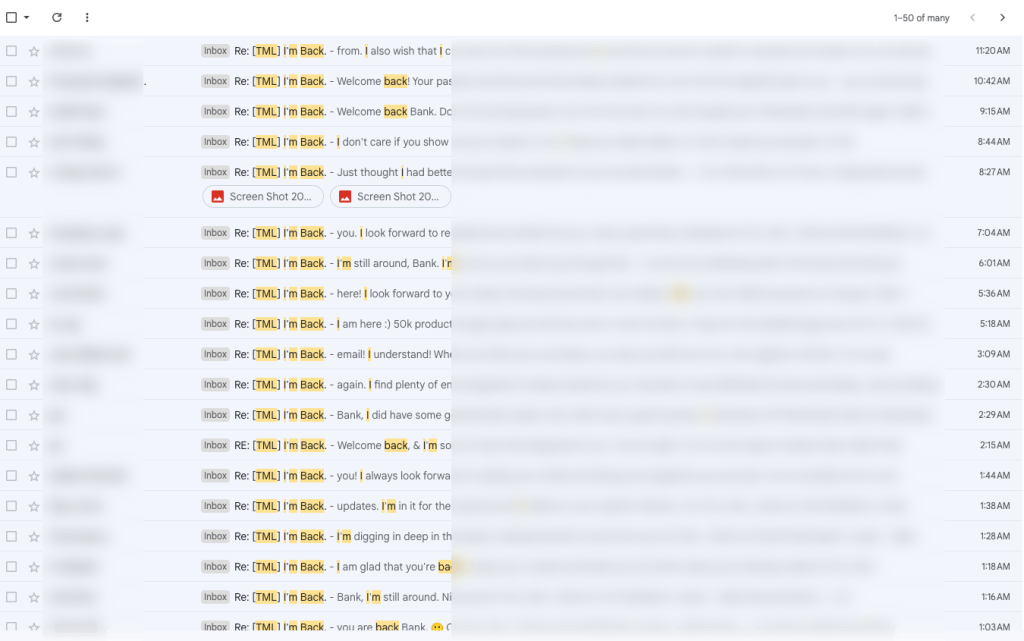The image size is (1024, 641).
Task: Star the email received at 2:30 AM
Action: click(x=34, y=385)
